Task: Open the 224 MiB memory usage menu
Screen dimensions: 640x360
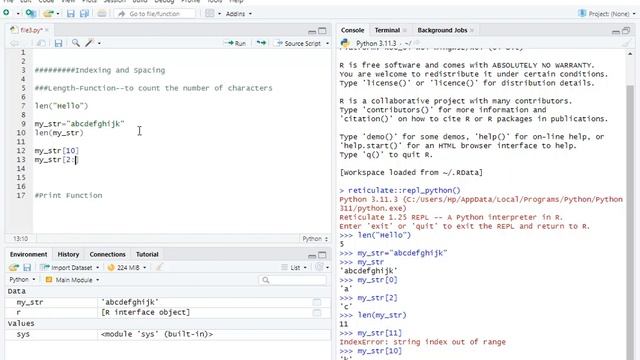Action: point(127,268)
